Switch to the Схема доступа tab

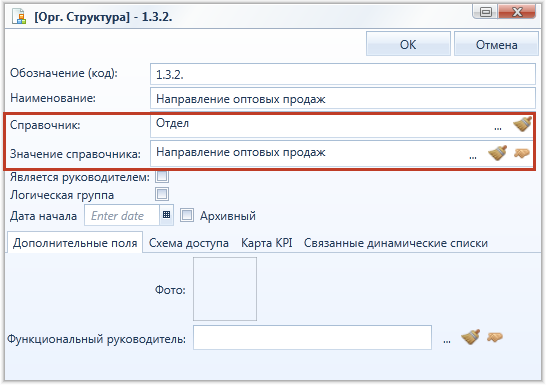click(189, 243)
